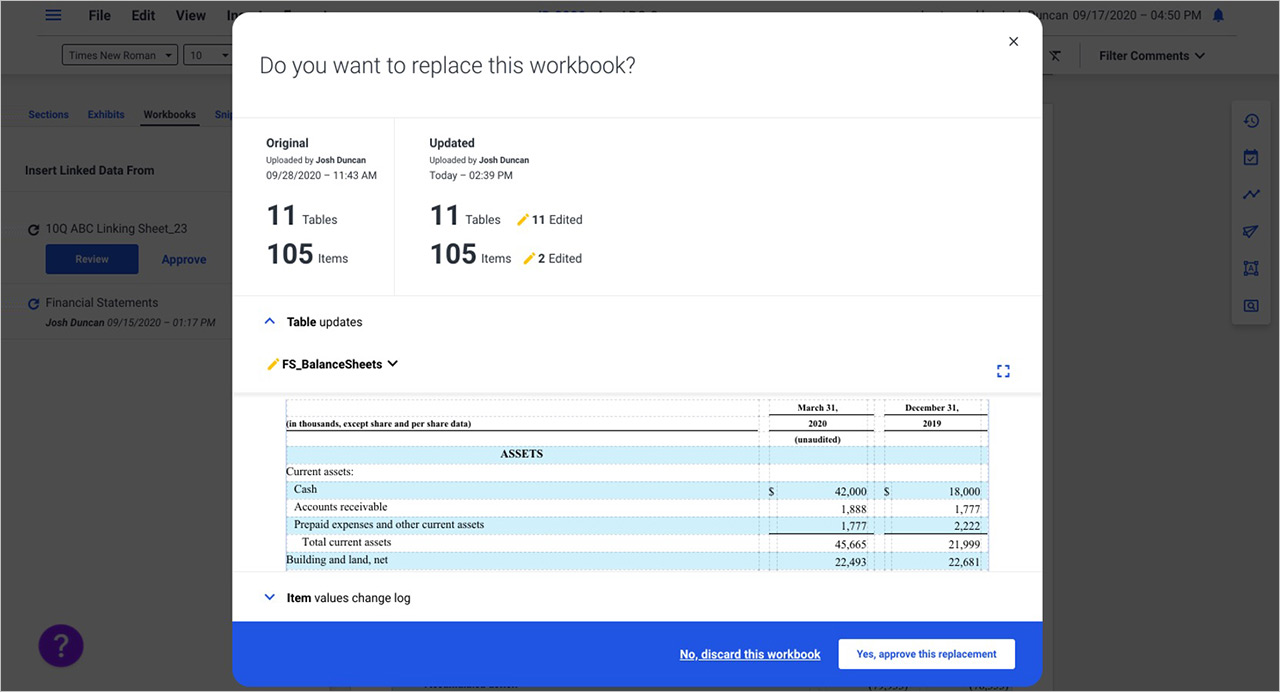
Task: Click pencil icon beside FS_BalanceSheets
Action: 273,365
